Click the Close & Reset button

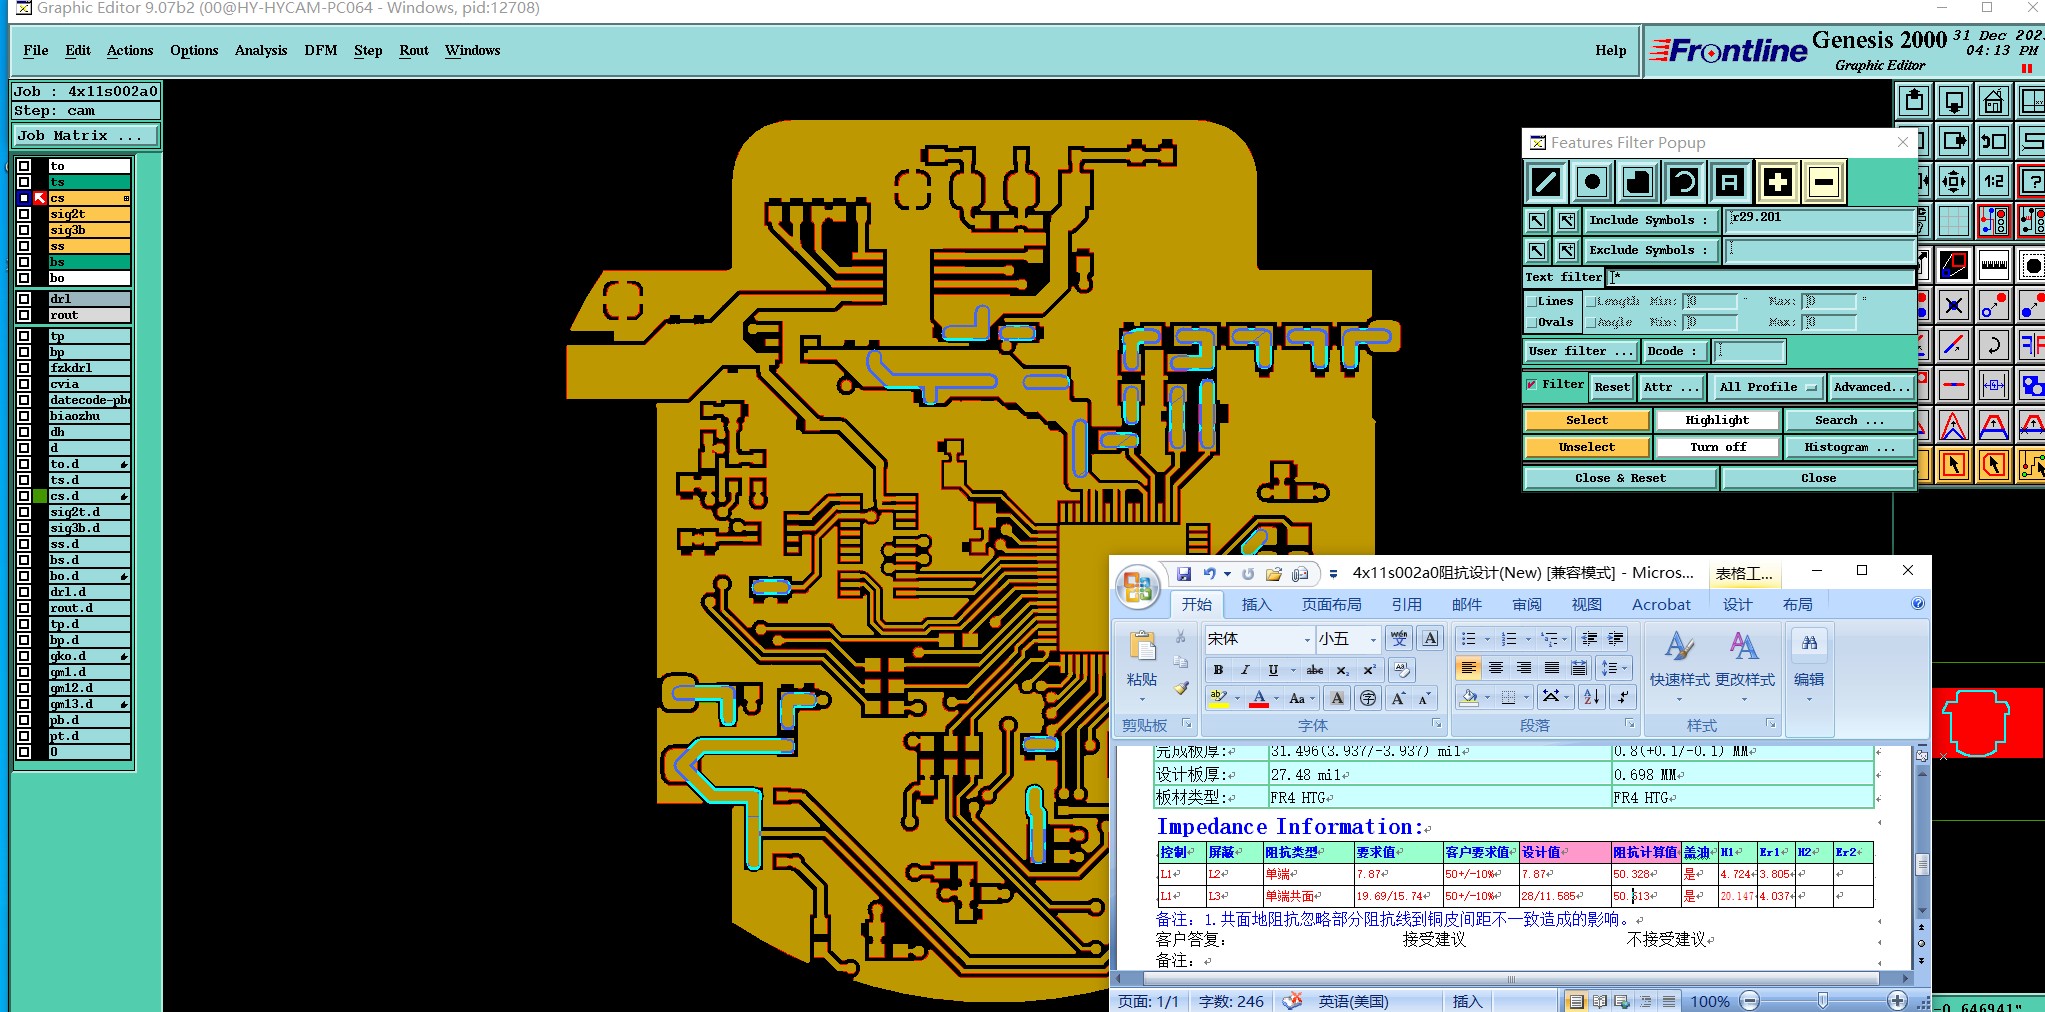(1620, 478)
